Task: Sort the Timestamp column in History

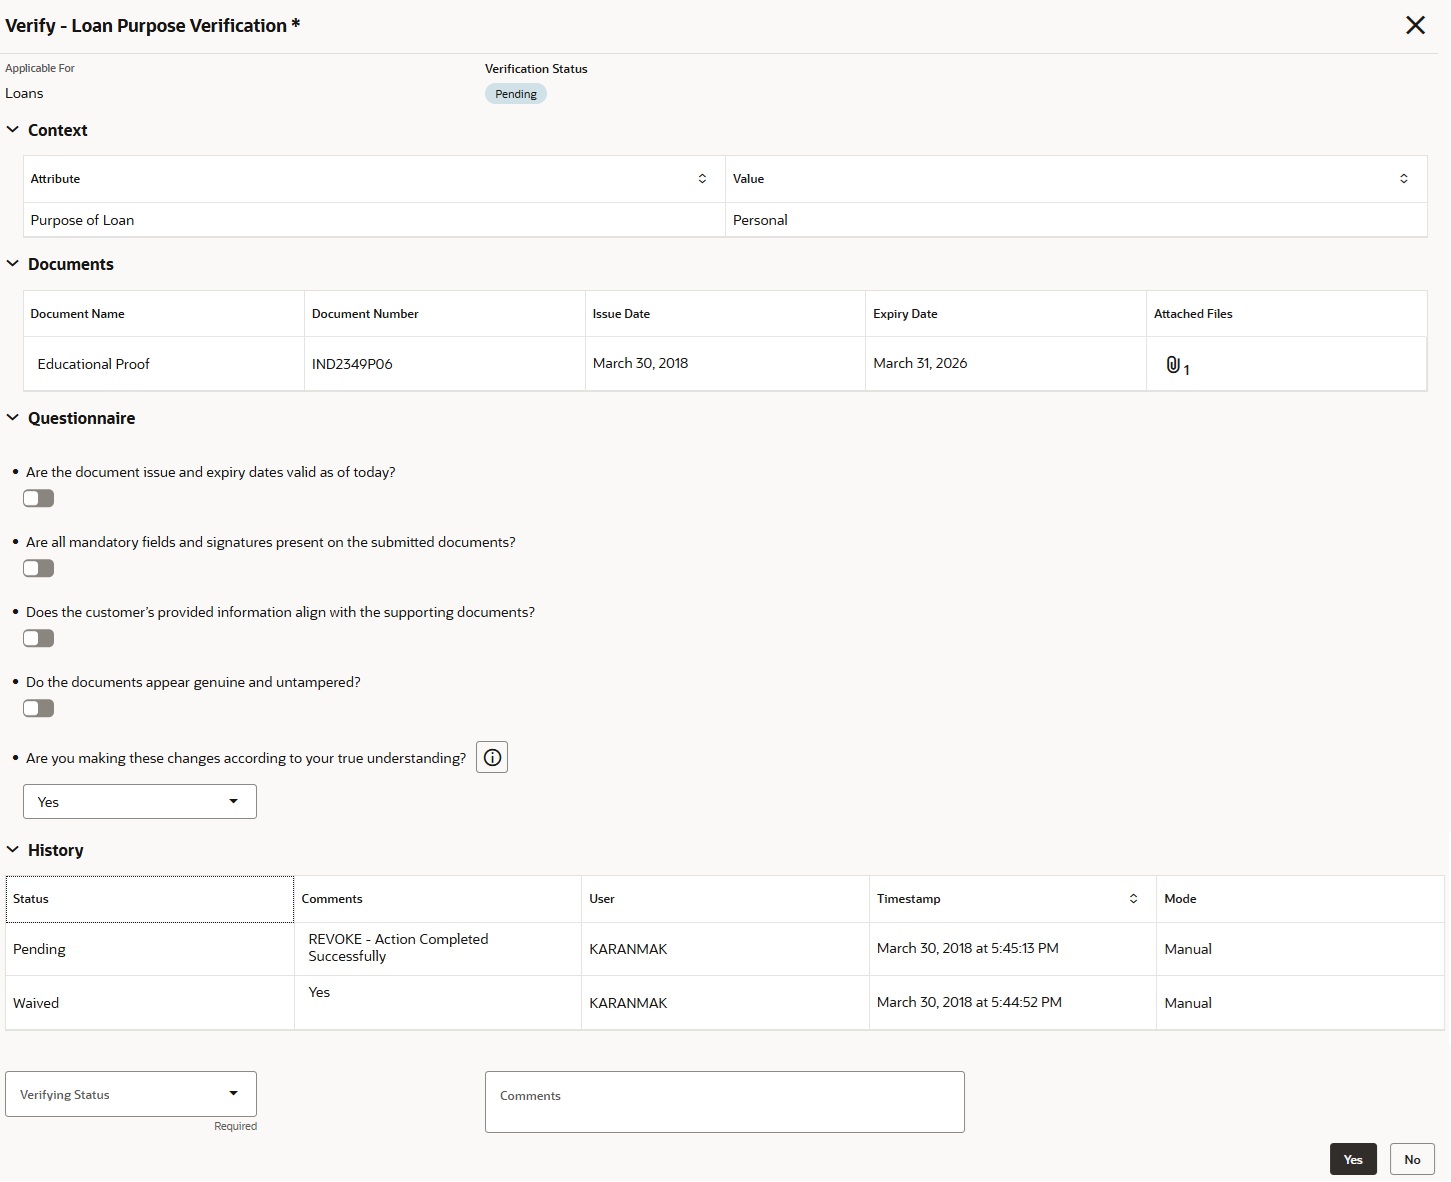Action: 1133,899
